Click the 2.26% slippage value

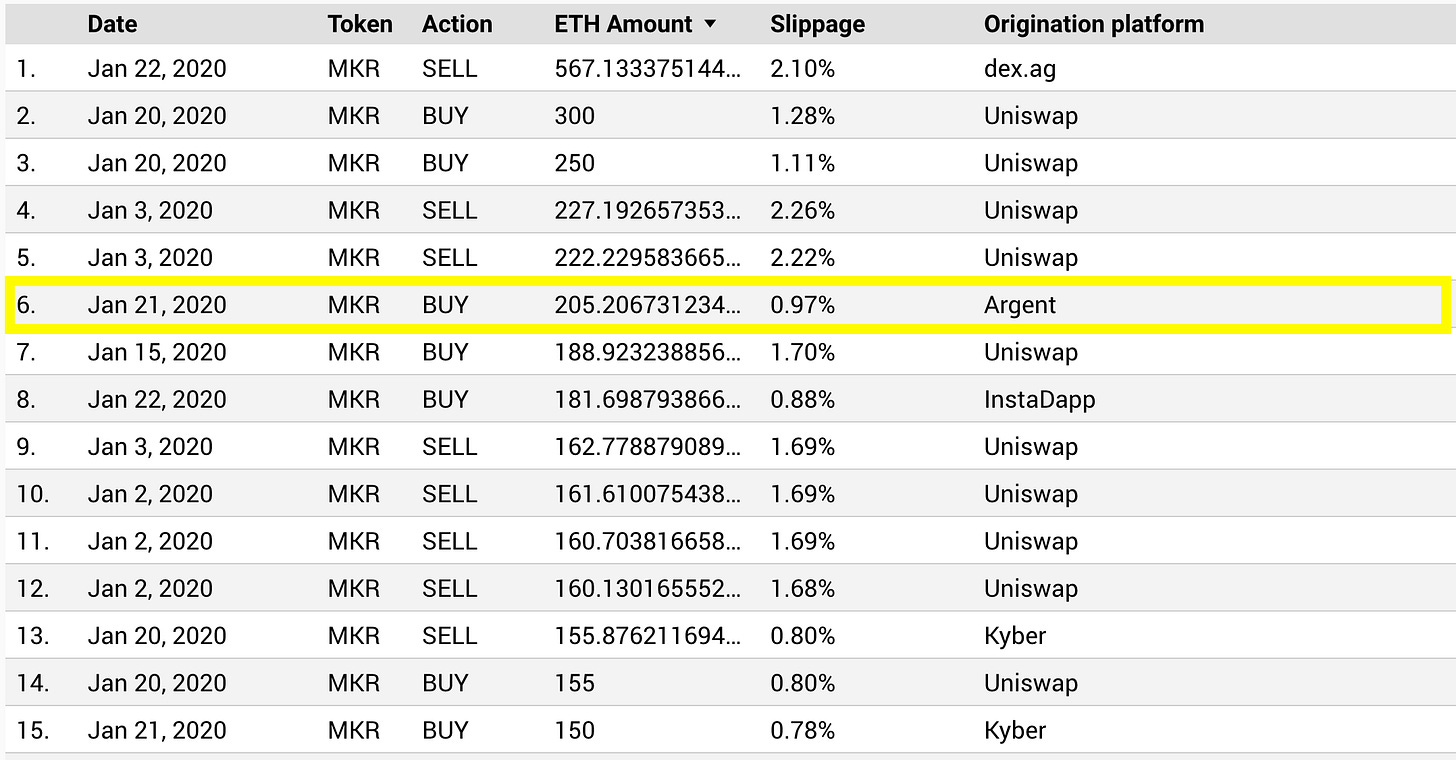tap(803, 211)
